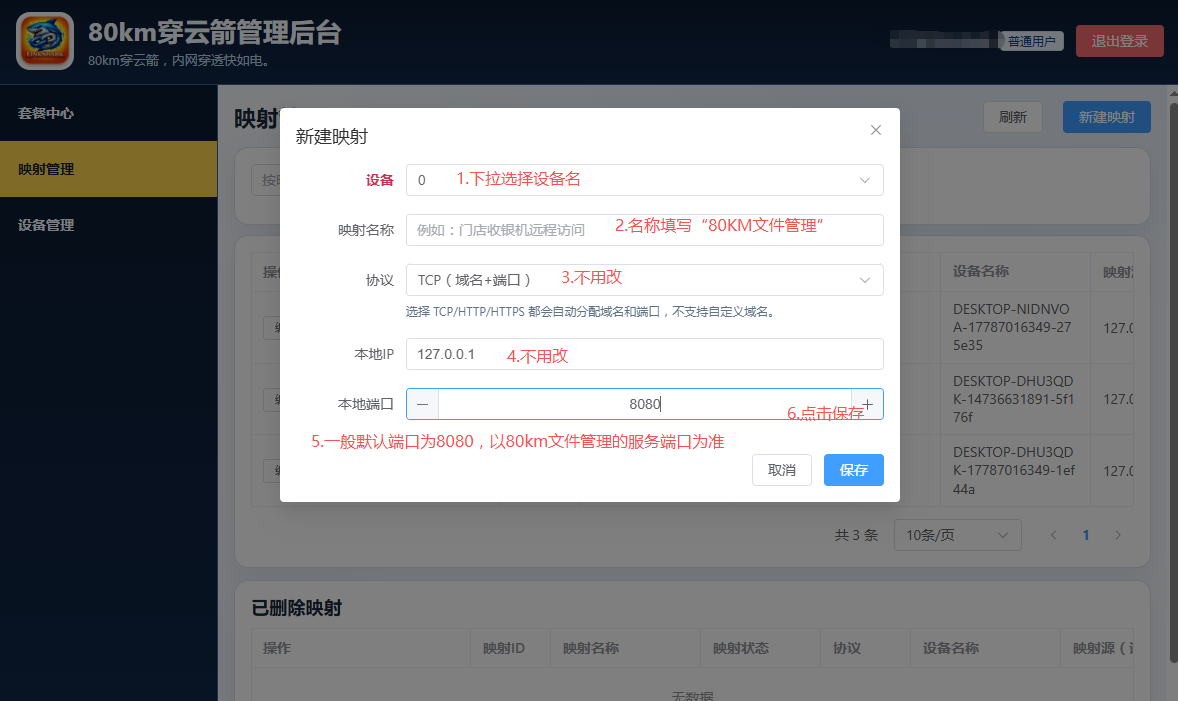Screen dimensions: 1178x701
Task: Go to previous page arrow
Action: pyautogui.click(x=1053, y=535)
